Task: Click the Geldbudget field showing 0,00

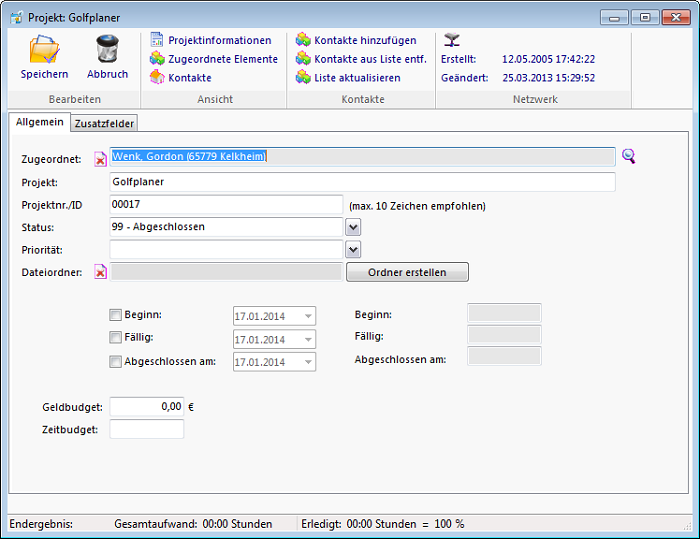Action: click(x=147, y=407)
